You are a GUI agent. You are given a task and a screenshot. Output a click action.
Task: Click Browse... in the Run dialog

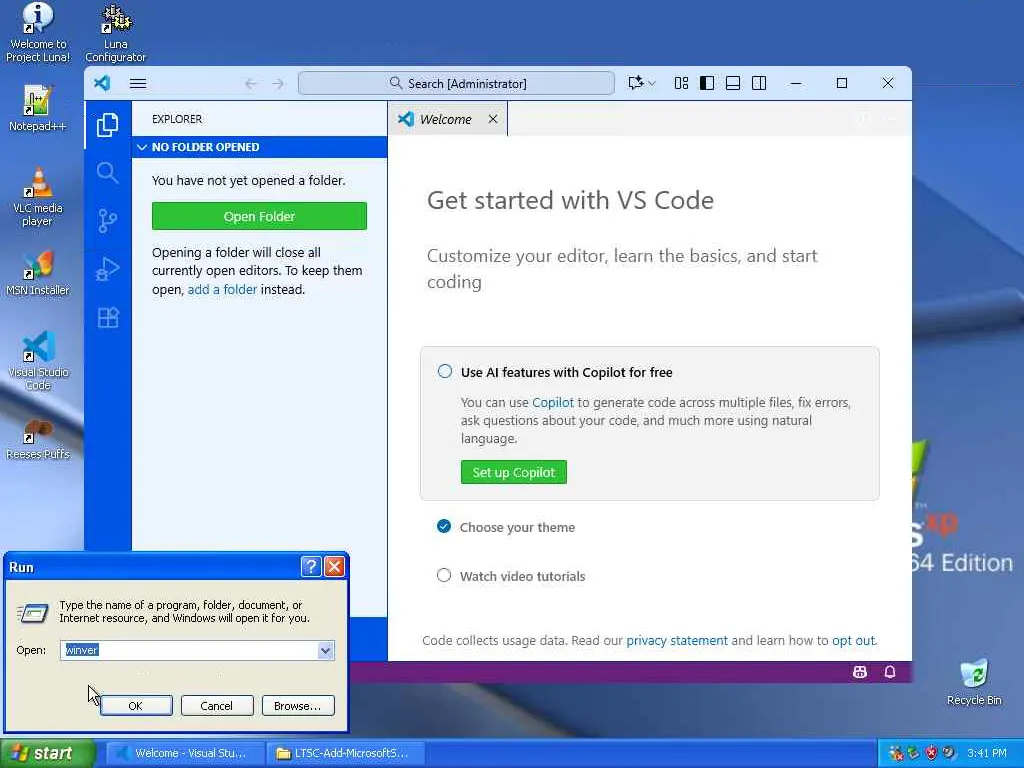(x=298, y=706)
